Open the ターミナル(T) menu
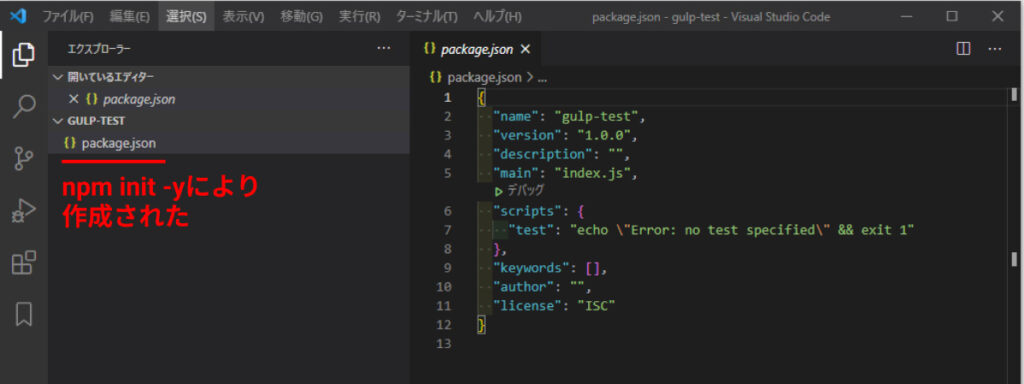The width and height of the screenshot is (1024, 384). click(x=426, y=16)
